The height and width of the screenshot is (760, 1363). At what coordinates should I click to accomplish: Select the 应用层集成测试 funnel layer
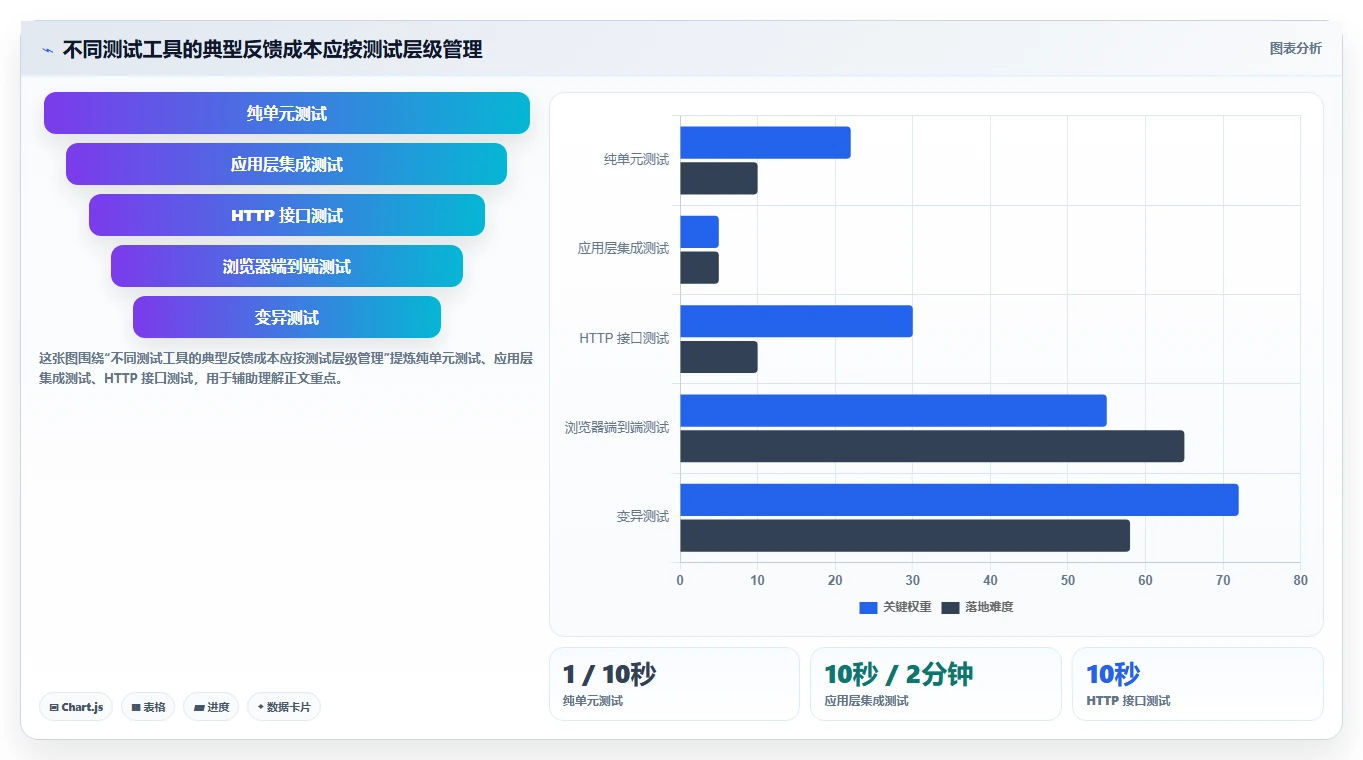[287, 164]
